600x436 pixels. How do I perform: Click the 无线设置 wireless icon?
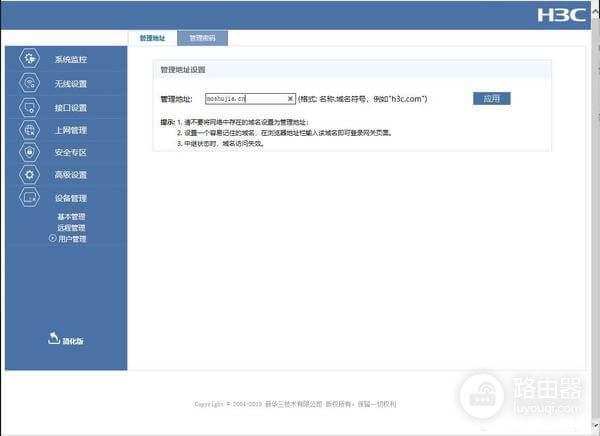pos(29,83)
